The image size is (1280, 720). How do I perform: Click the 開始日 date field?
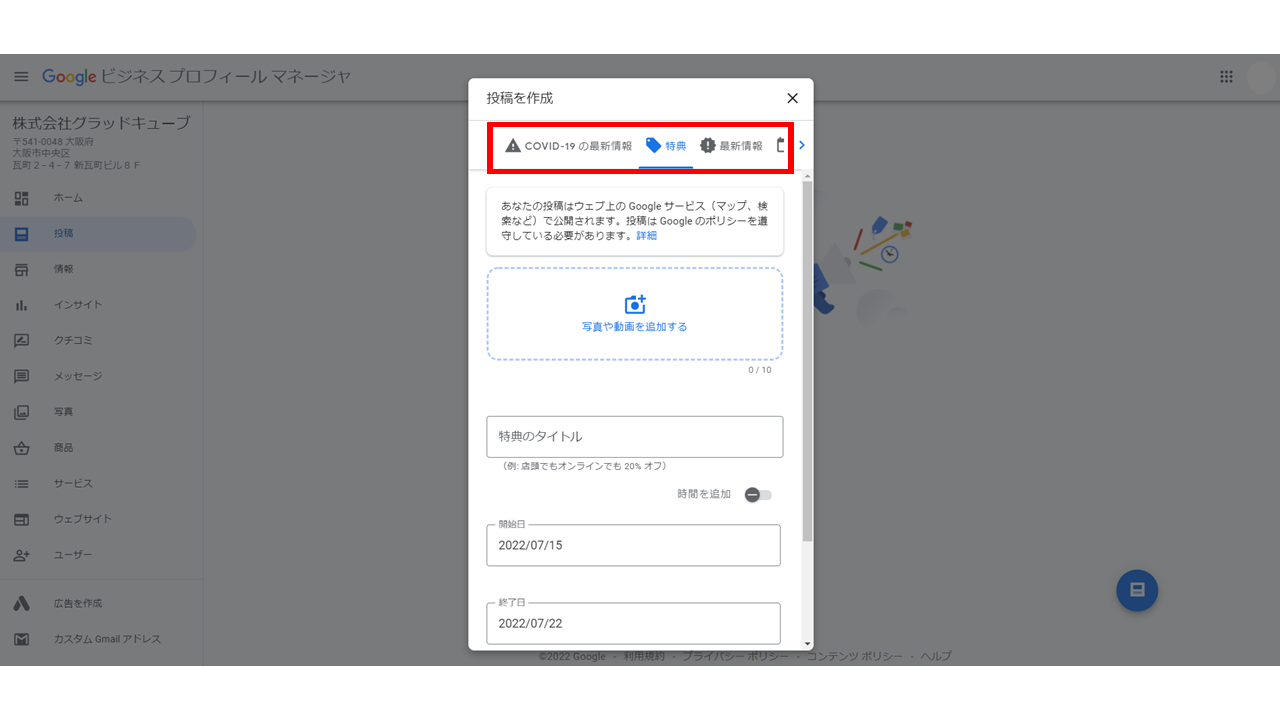pyautogui.click(x=634, y=545)
